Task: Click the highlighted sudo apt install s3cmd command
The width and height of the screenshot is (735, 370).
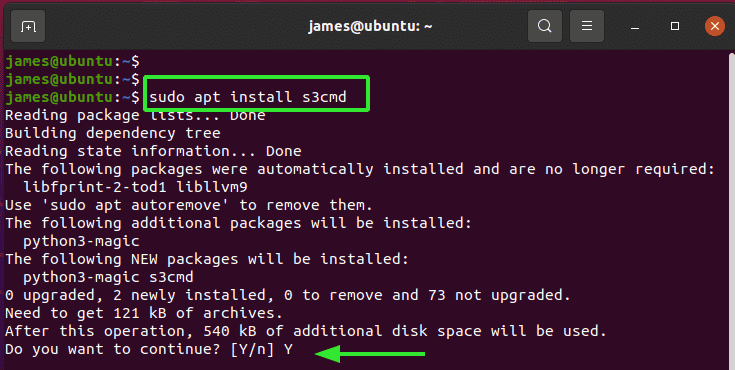Action: [x=248, y=97]
